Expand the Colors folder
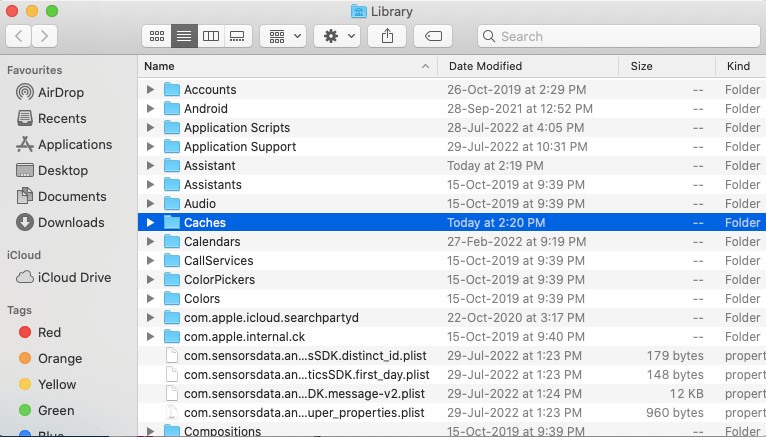This screenshot has width=766, height=437. click(150, 299)
